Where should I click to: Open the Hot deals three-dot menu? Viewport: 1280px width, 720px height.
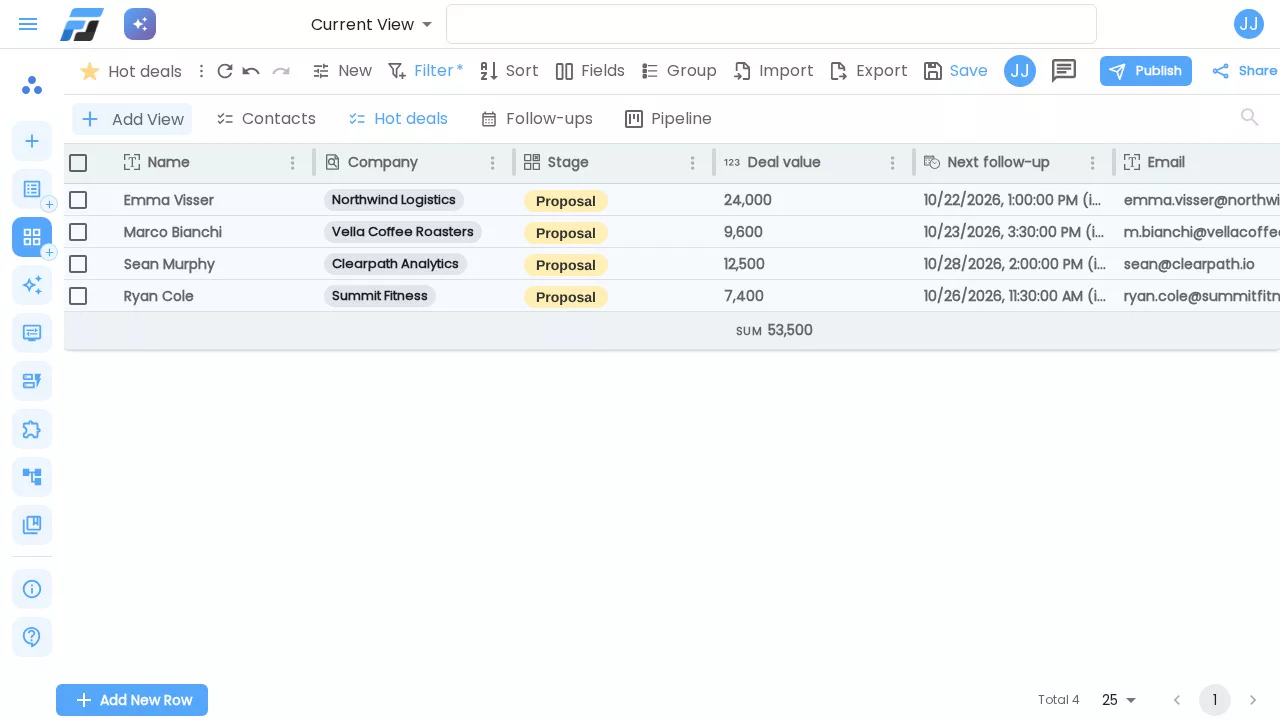(x=201, y=71)
